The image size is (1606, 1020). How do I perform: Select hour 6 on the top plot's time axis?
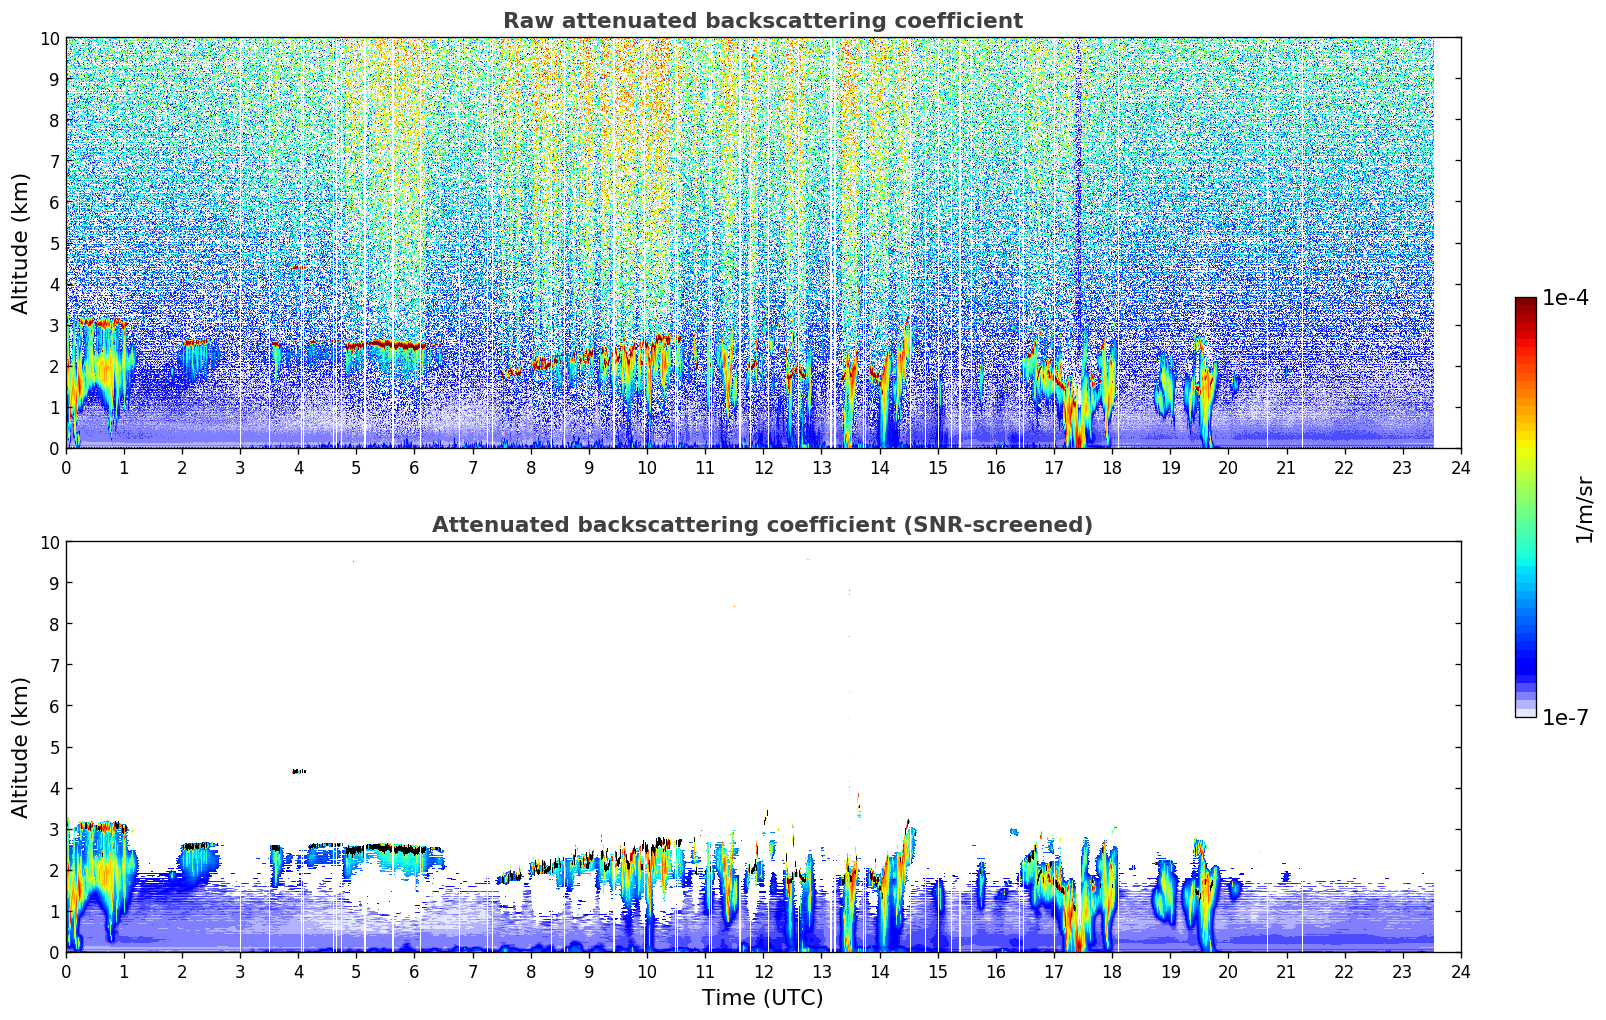pyautogui.click(x=415, y=467)
